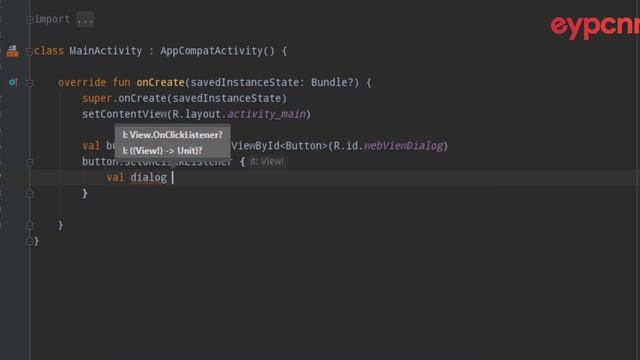The image size is (640, 360).
Task: Click the Button generic type argument
Action: (x=304, y=146)
